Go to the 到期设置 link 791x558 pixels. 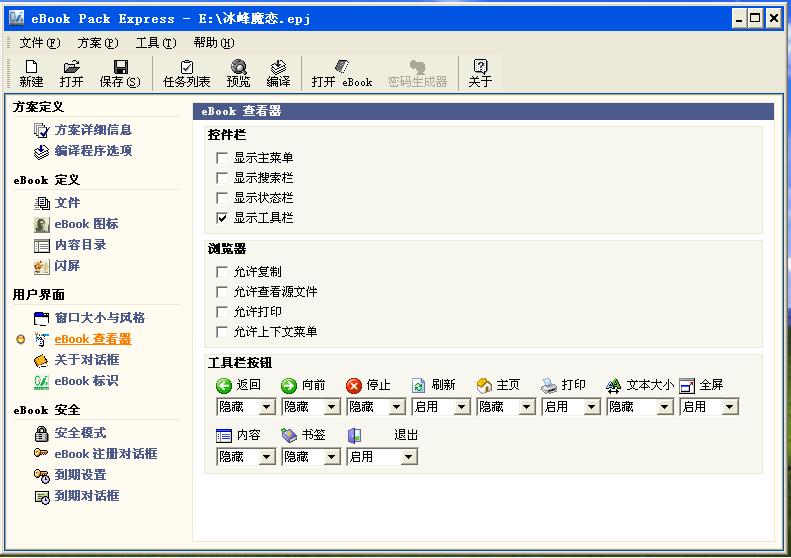80,475
